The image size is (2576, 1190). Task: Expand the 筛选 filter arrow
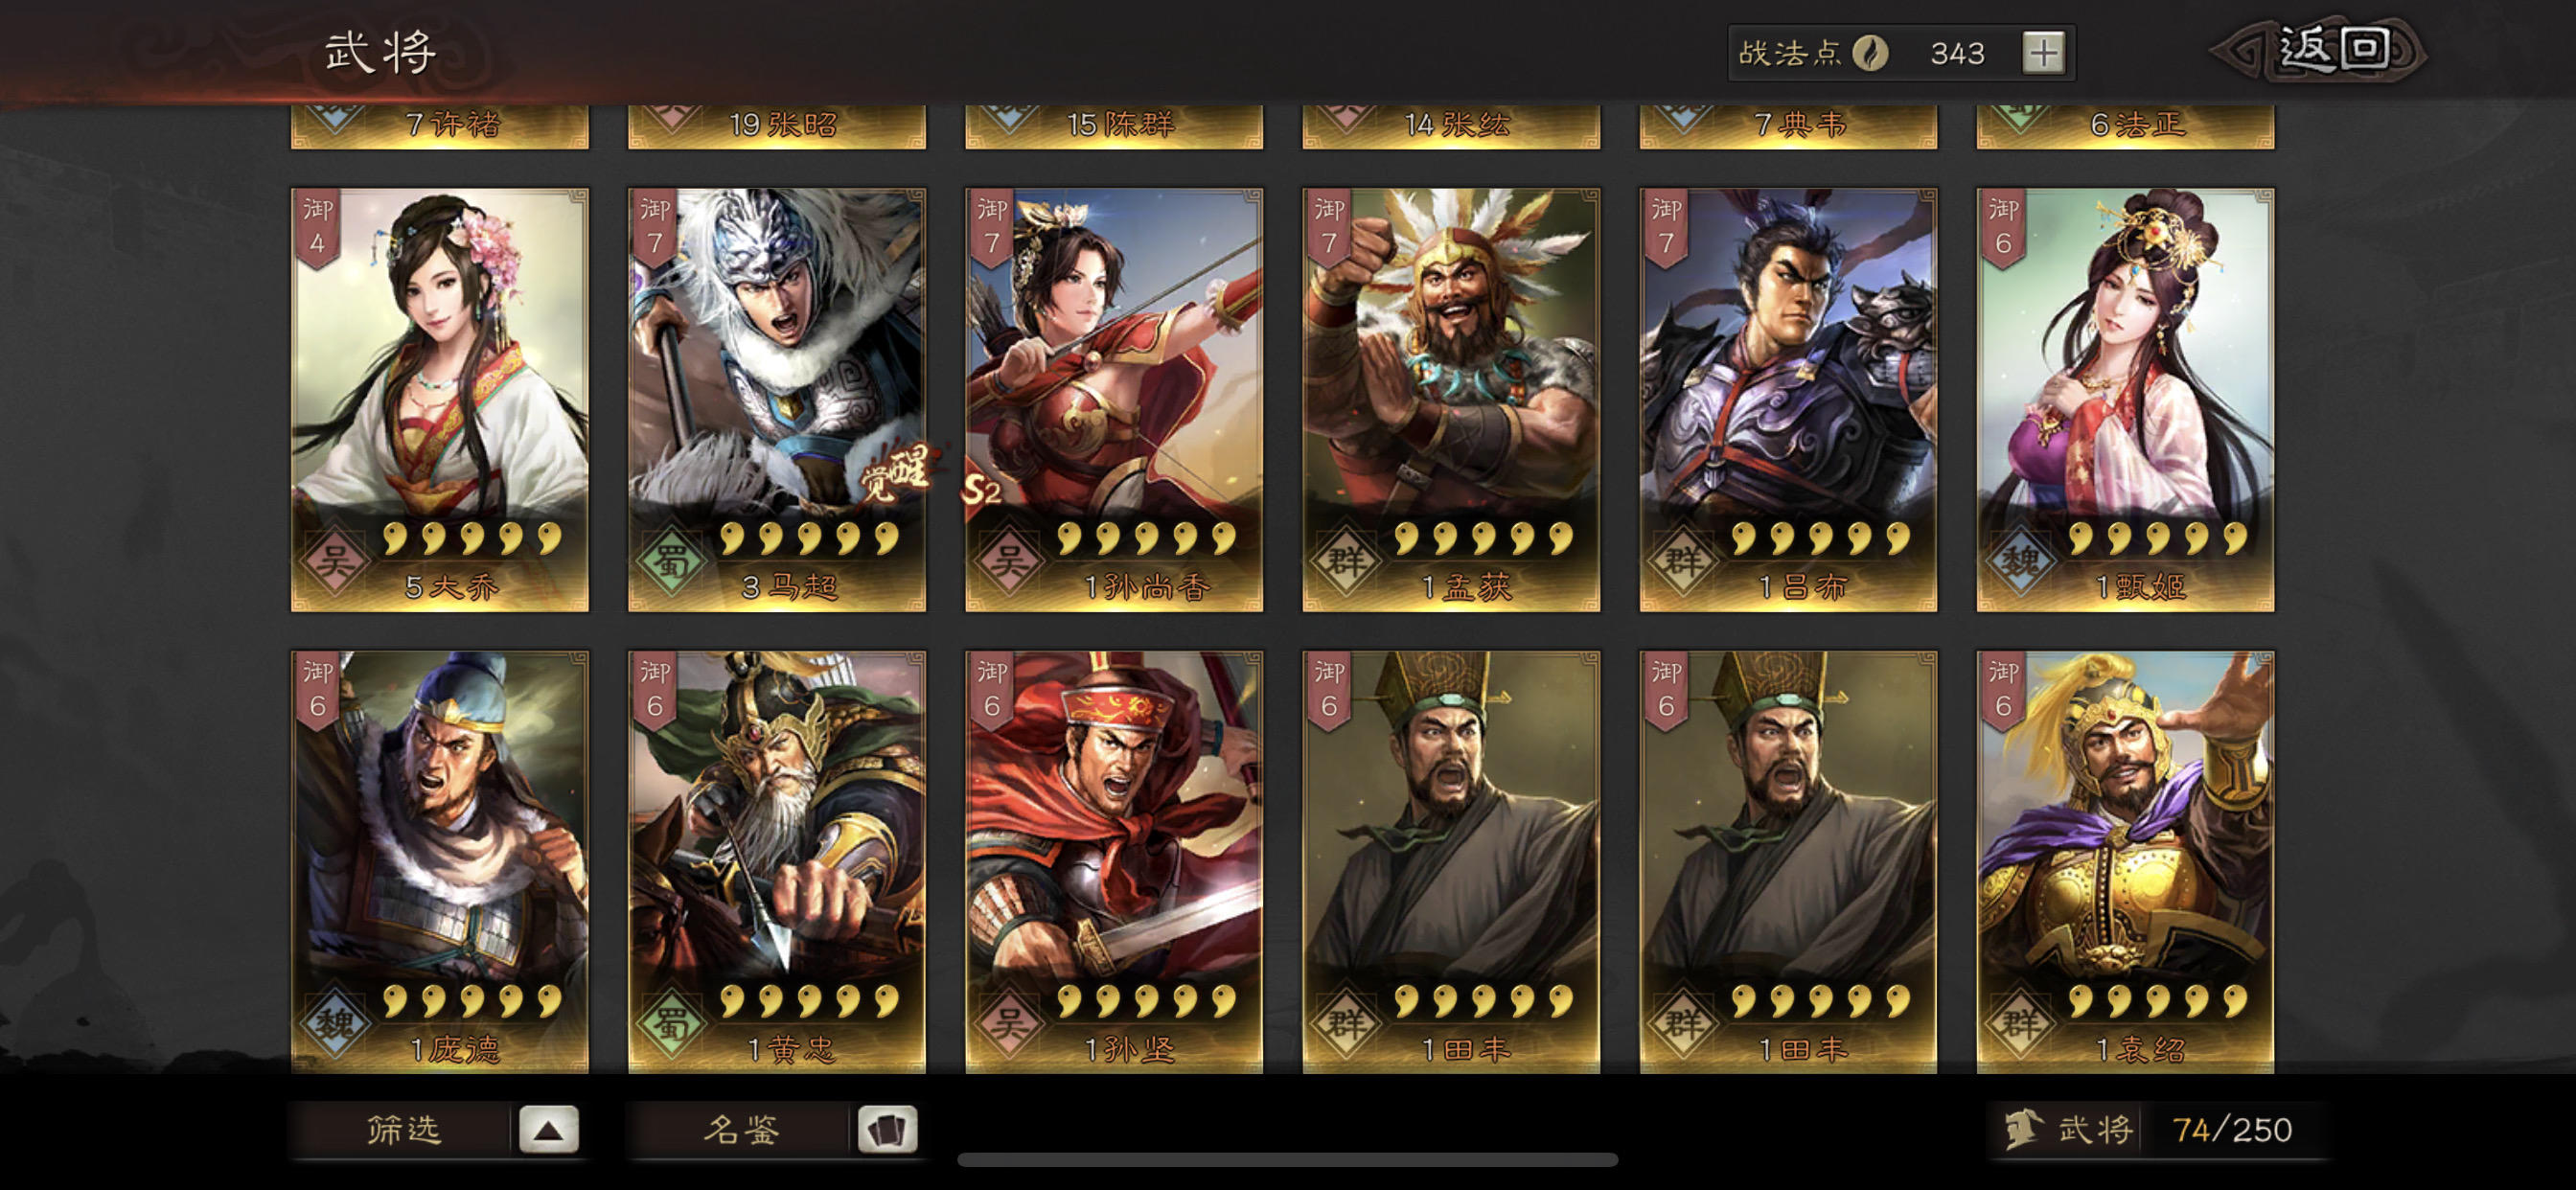coord(548,1130)
